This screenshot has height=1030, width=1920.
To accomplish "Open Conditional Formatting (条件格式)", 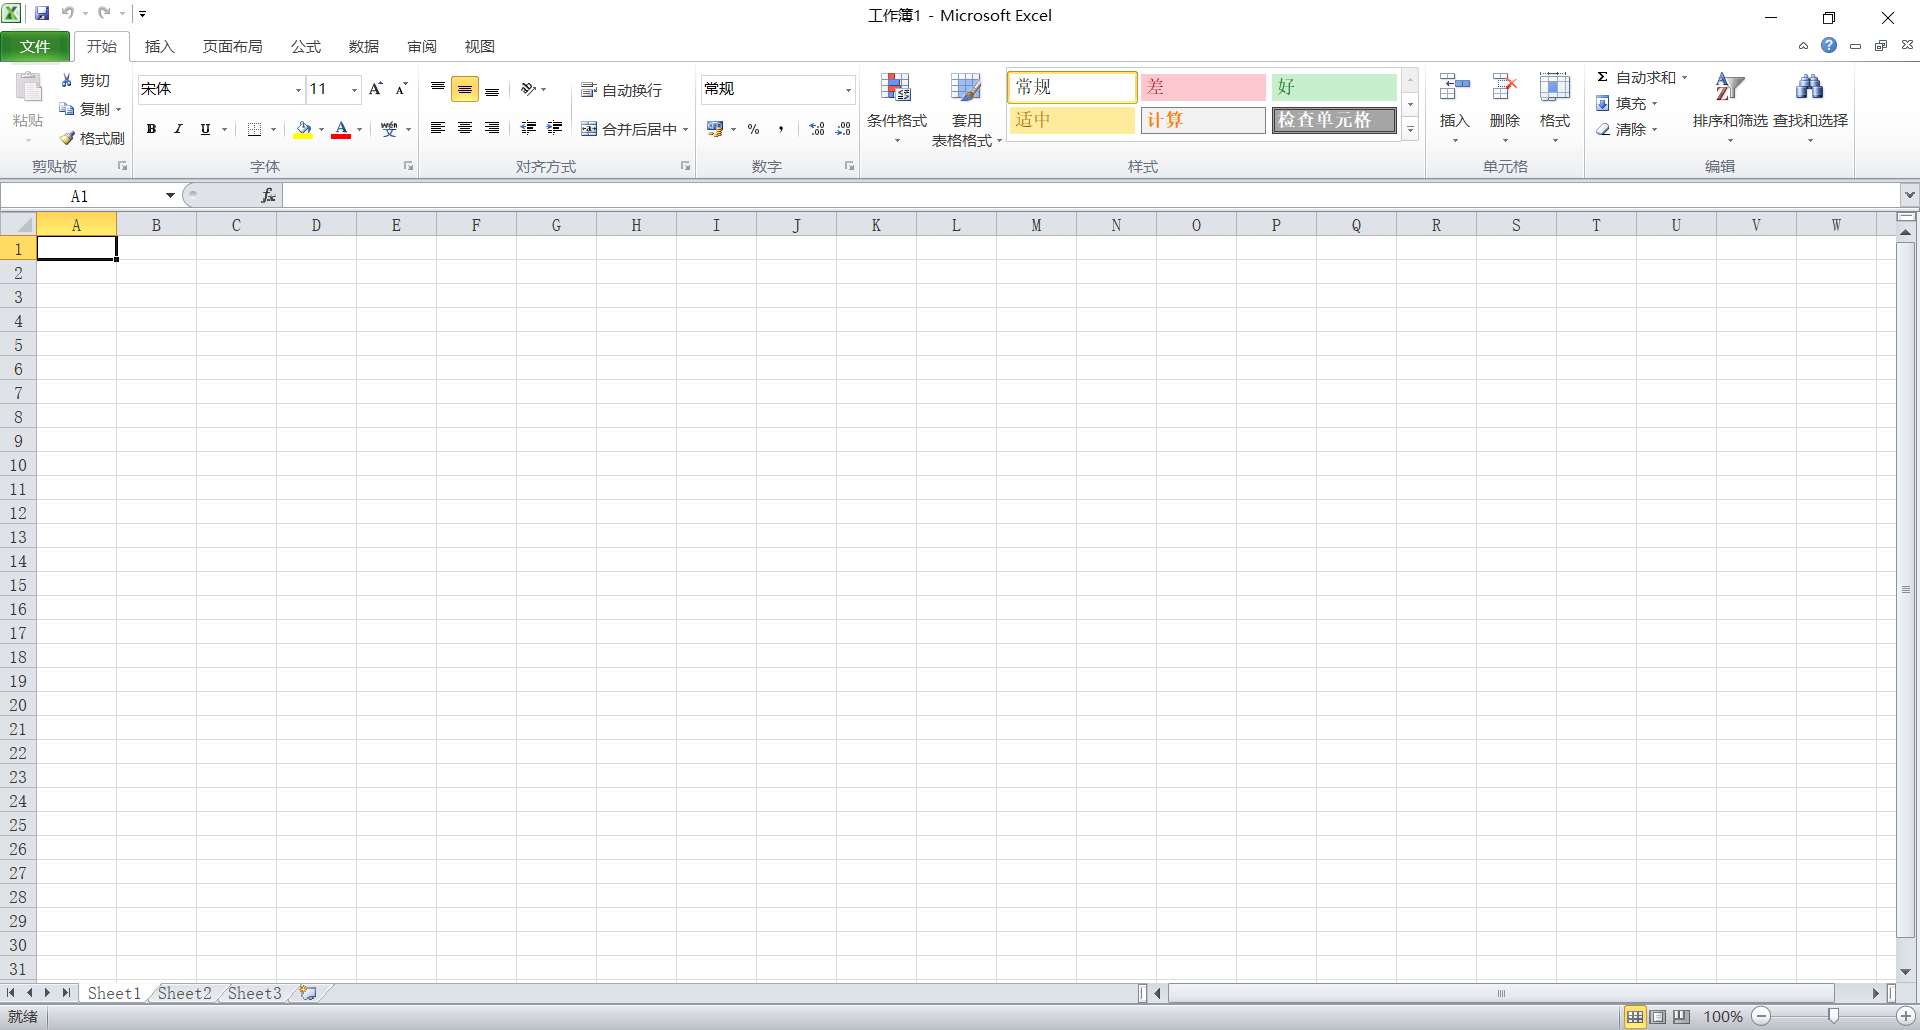I will 896,107.
